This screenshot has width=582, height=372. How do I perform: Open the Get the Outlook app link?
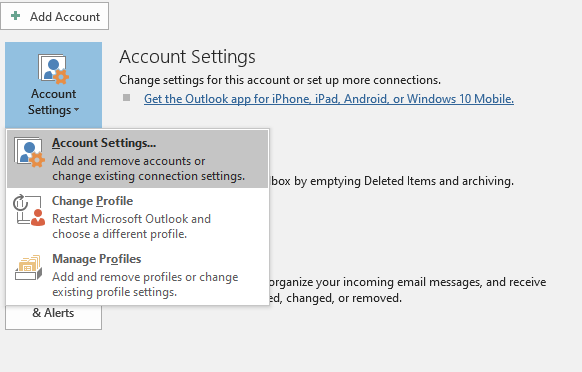click(329, 99)
